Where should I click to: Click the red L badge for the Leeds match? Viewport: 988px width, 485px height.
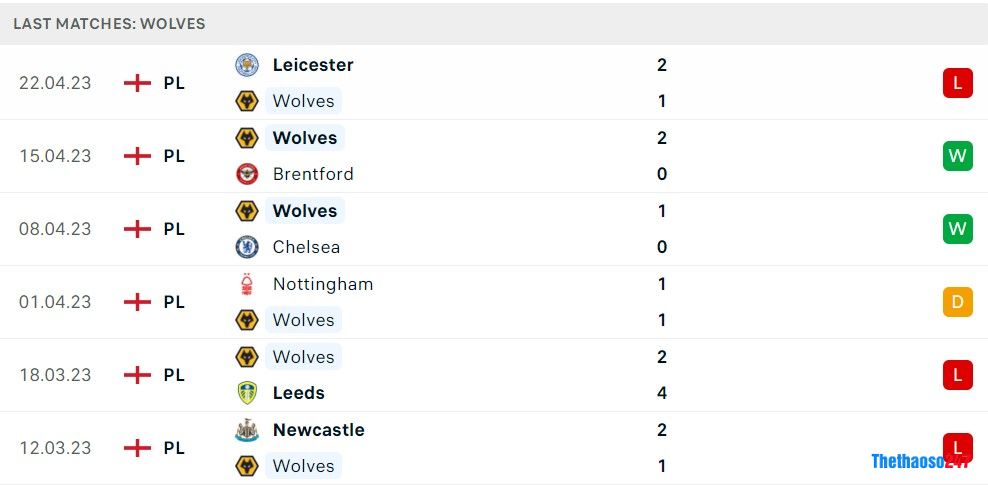point(957,375)
